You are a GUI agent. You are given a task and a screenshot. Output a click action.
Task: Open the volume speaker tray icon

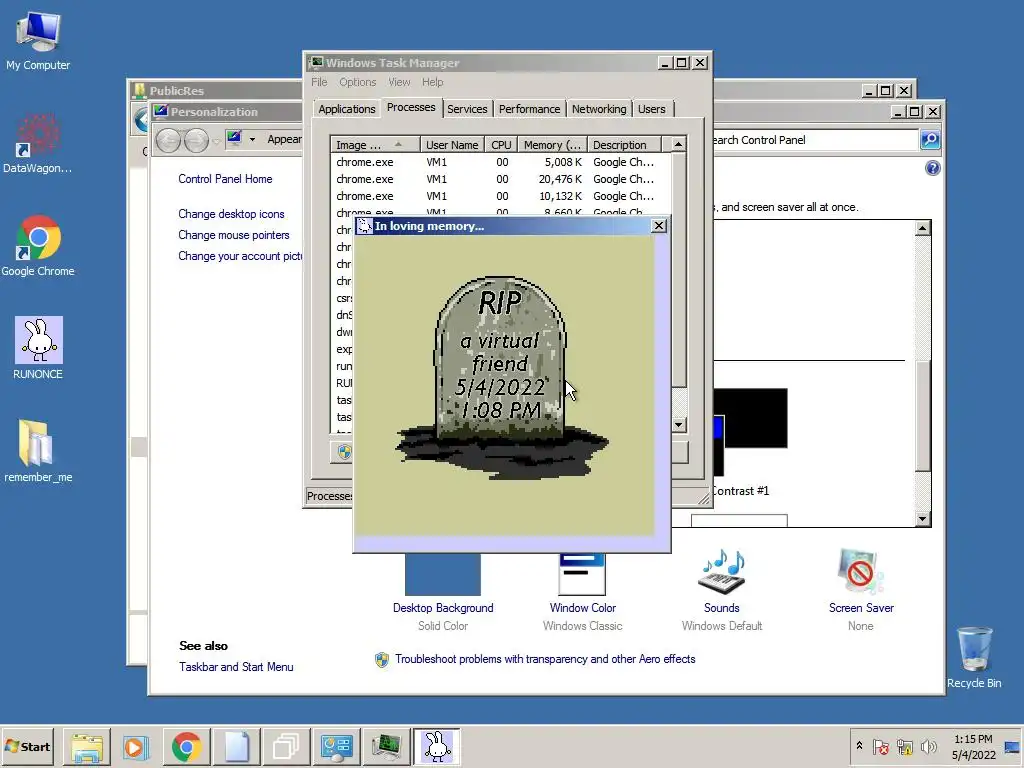pyautogui.click(x=928, y=746)
